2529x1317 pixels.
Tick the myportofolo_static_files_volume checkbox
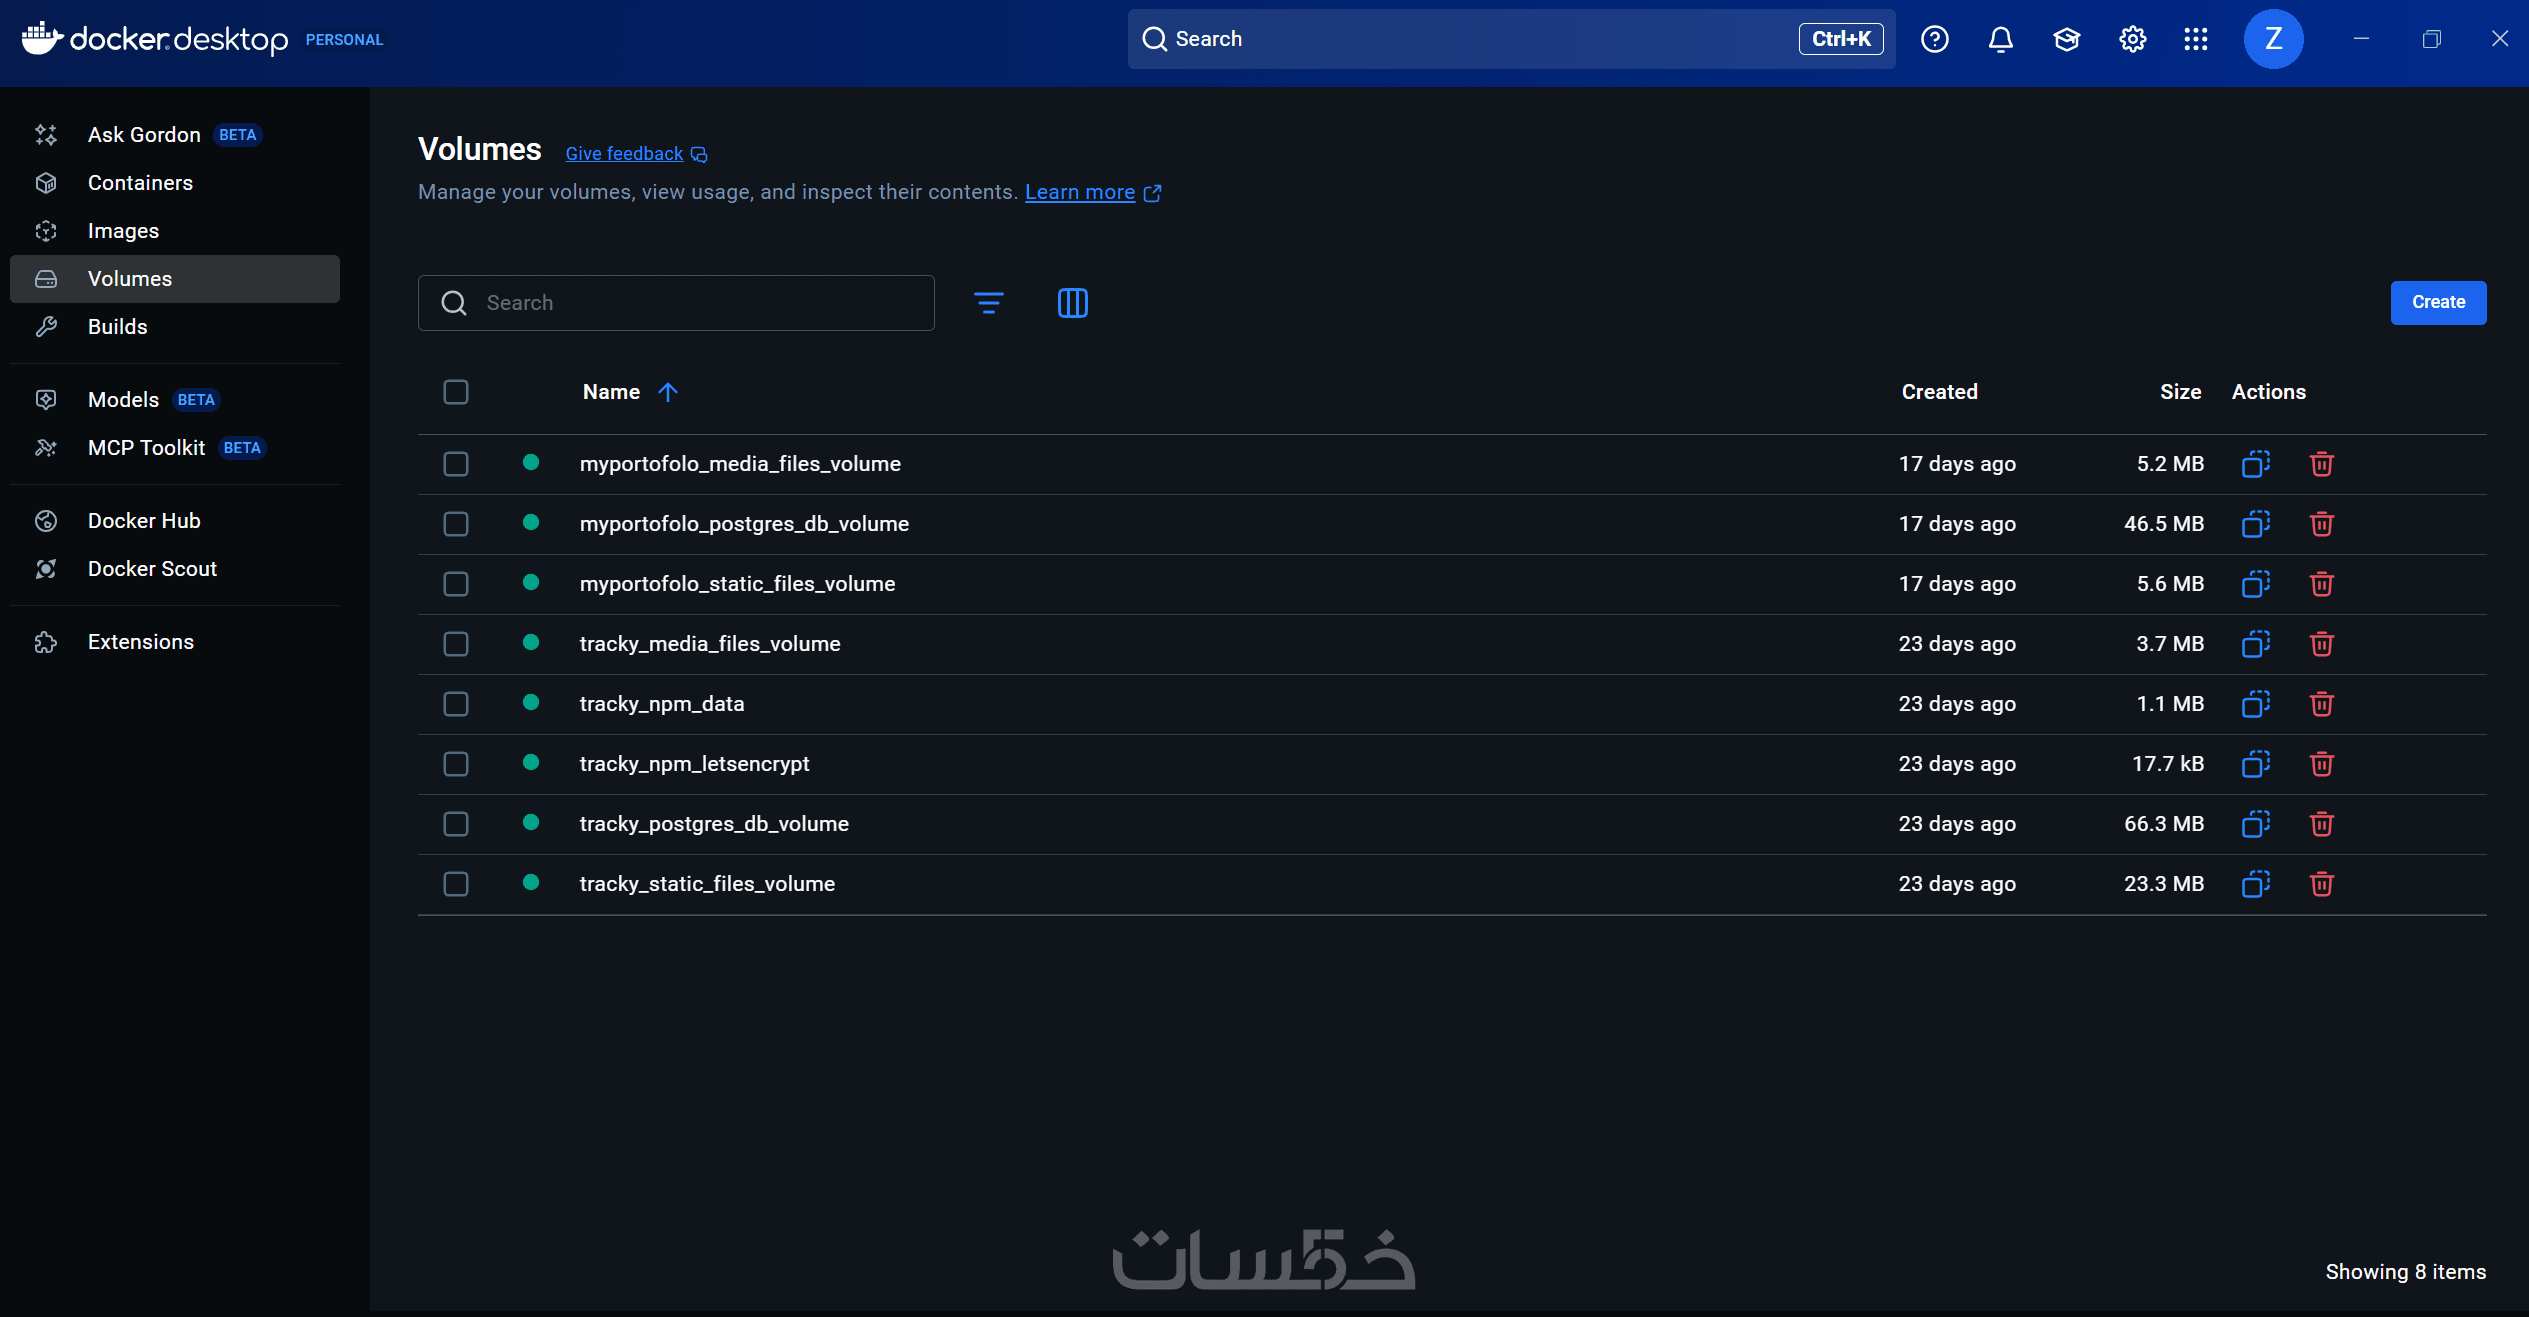(x=456, y=584)
